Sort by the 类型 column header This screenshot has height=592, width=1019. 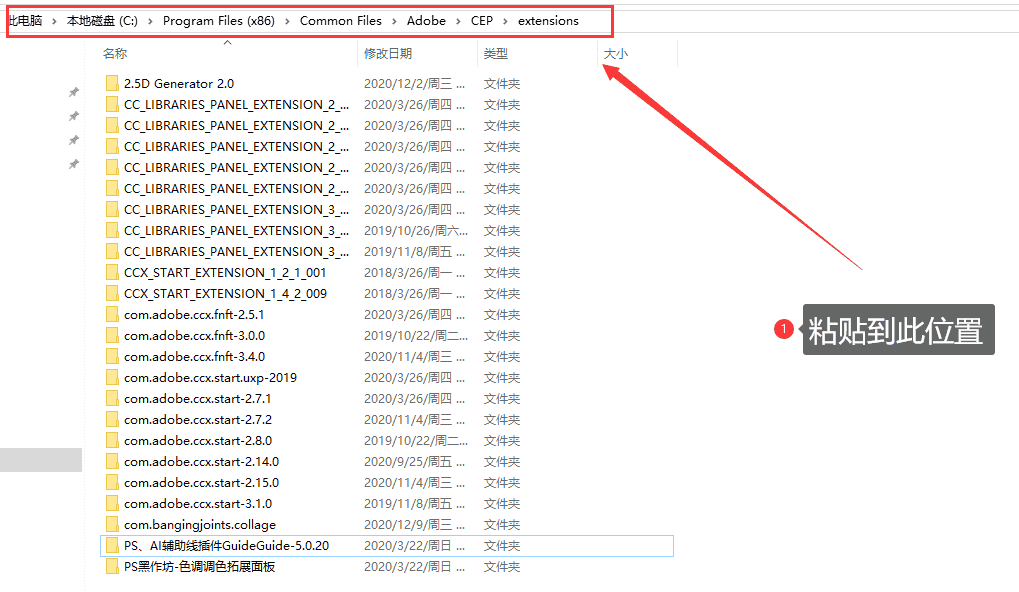point(496,54)
